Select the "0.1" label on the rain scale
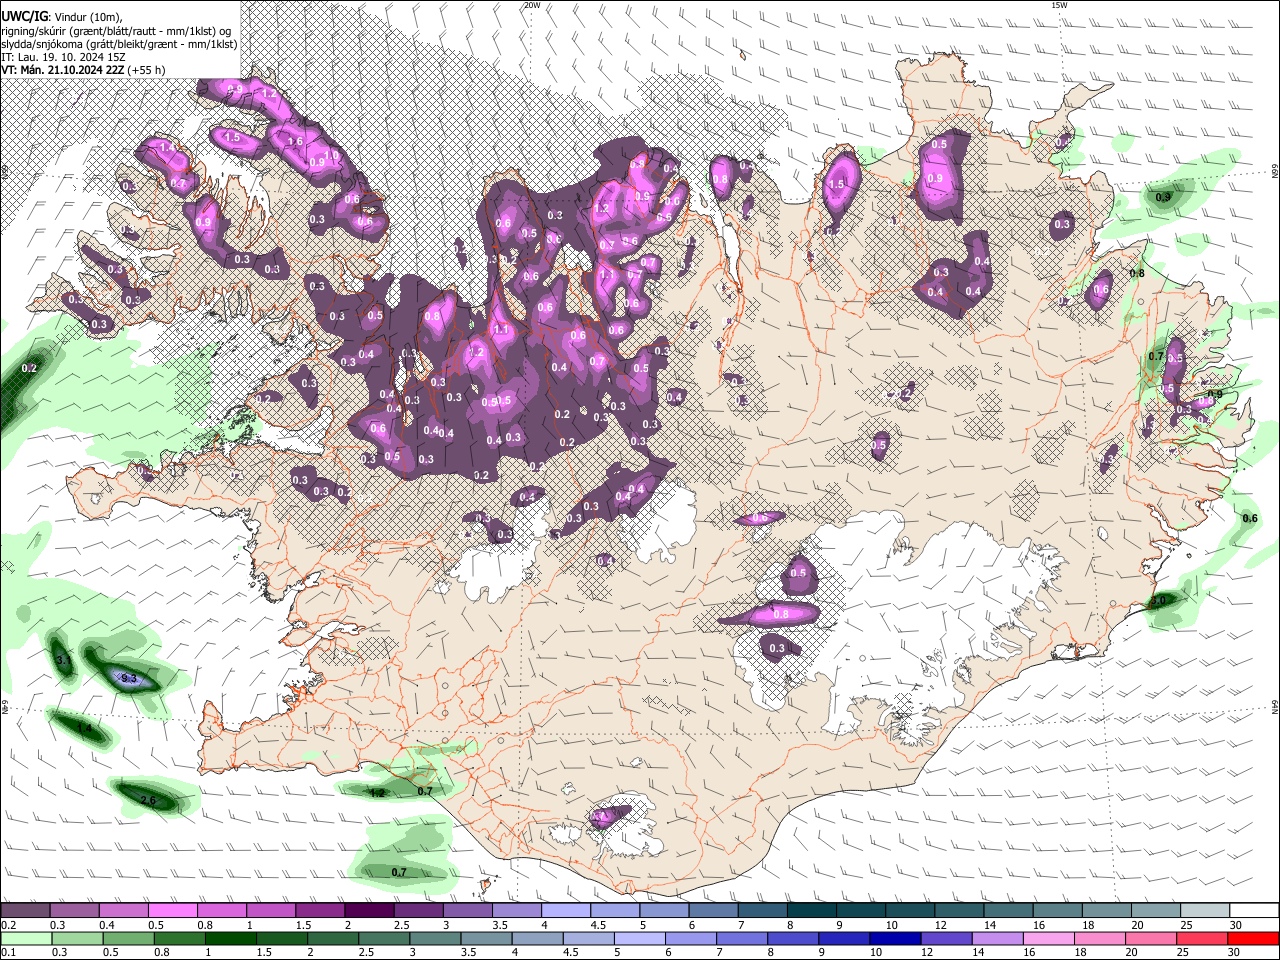Screen dimensions: 1280x960 tap(8, 952)
